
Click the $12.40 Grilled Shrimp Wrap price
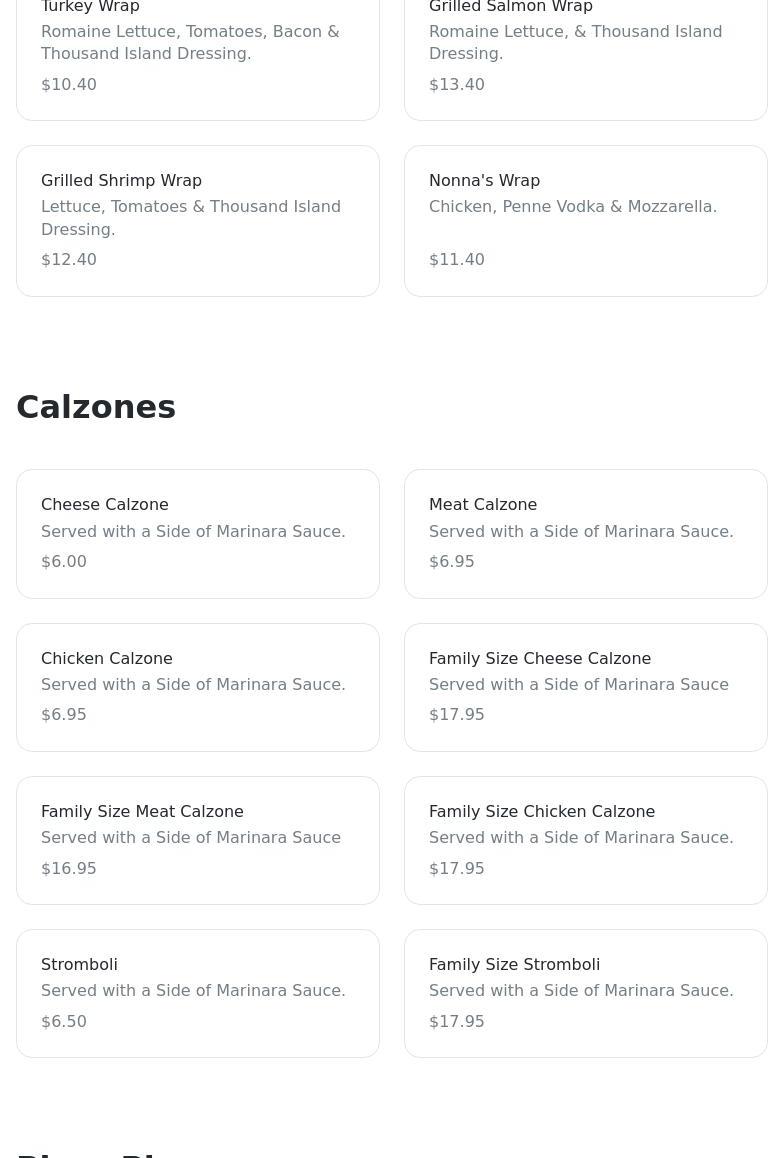(69, 260)
